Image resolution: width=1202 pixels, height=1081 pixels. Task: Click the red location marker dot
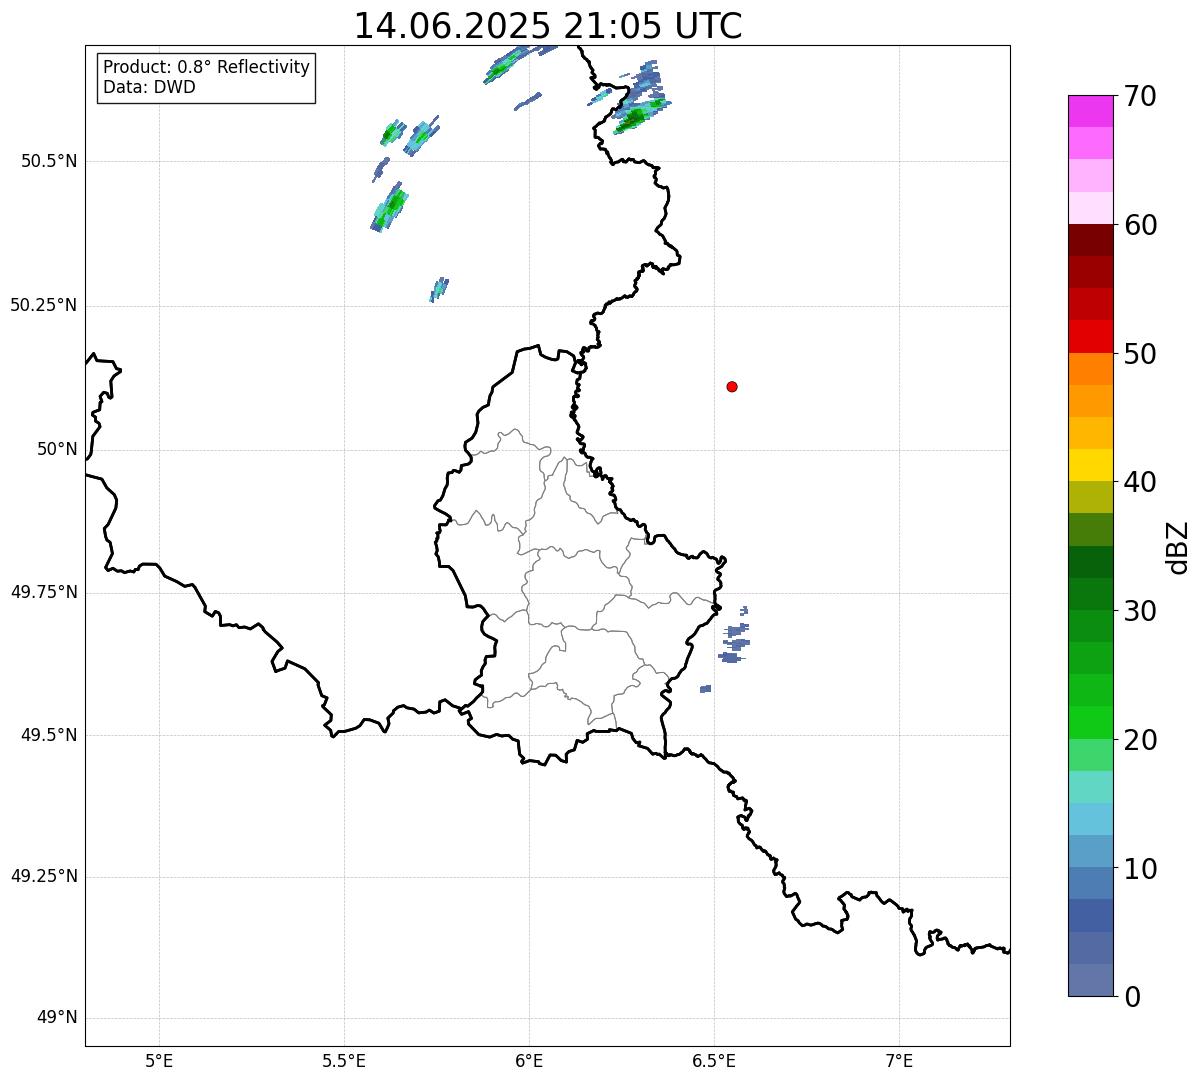(x=732, y=386)
